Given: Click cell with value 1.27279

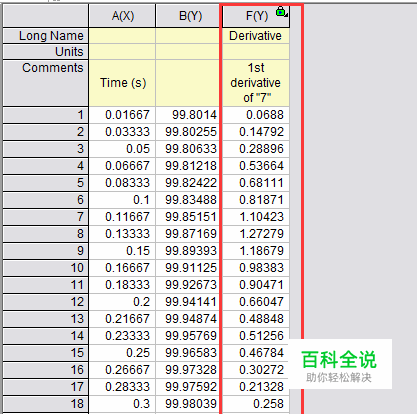Looking at the screenshot, I should [256, 234].
